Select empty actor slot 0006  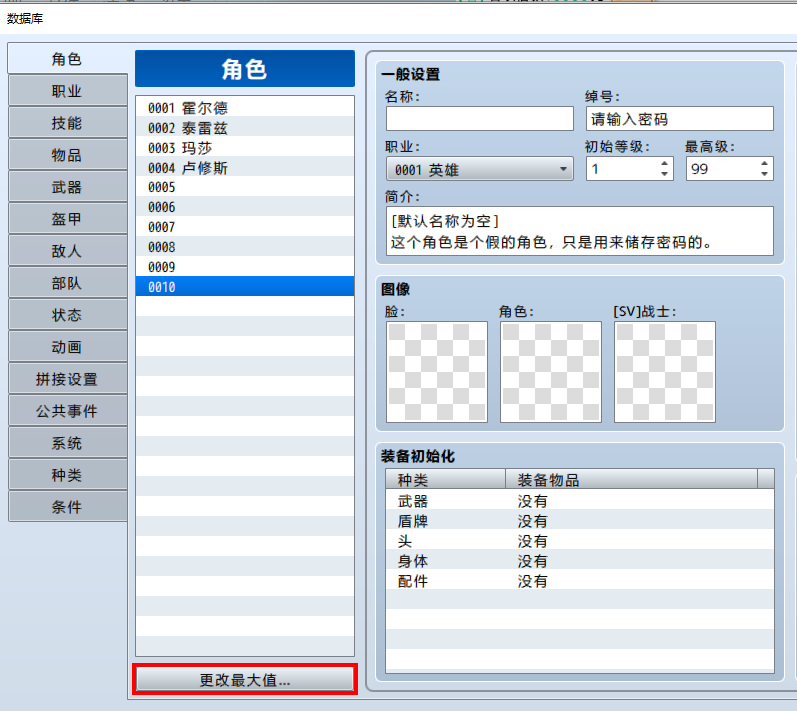coord(244,207)
